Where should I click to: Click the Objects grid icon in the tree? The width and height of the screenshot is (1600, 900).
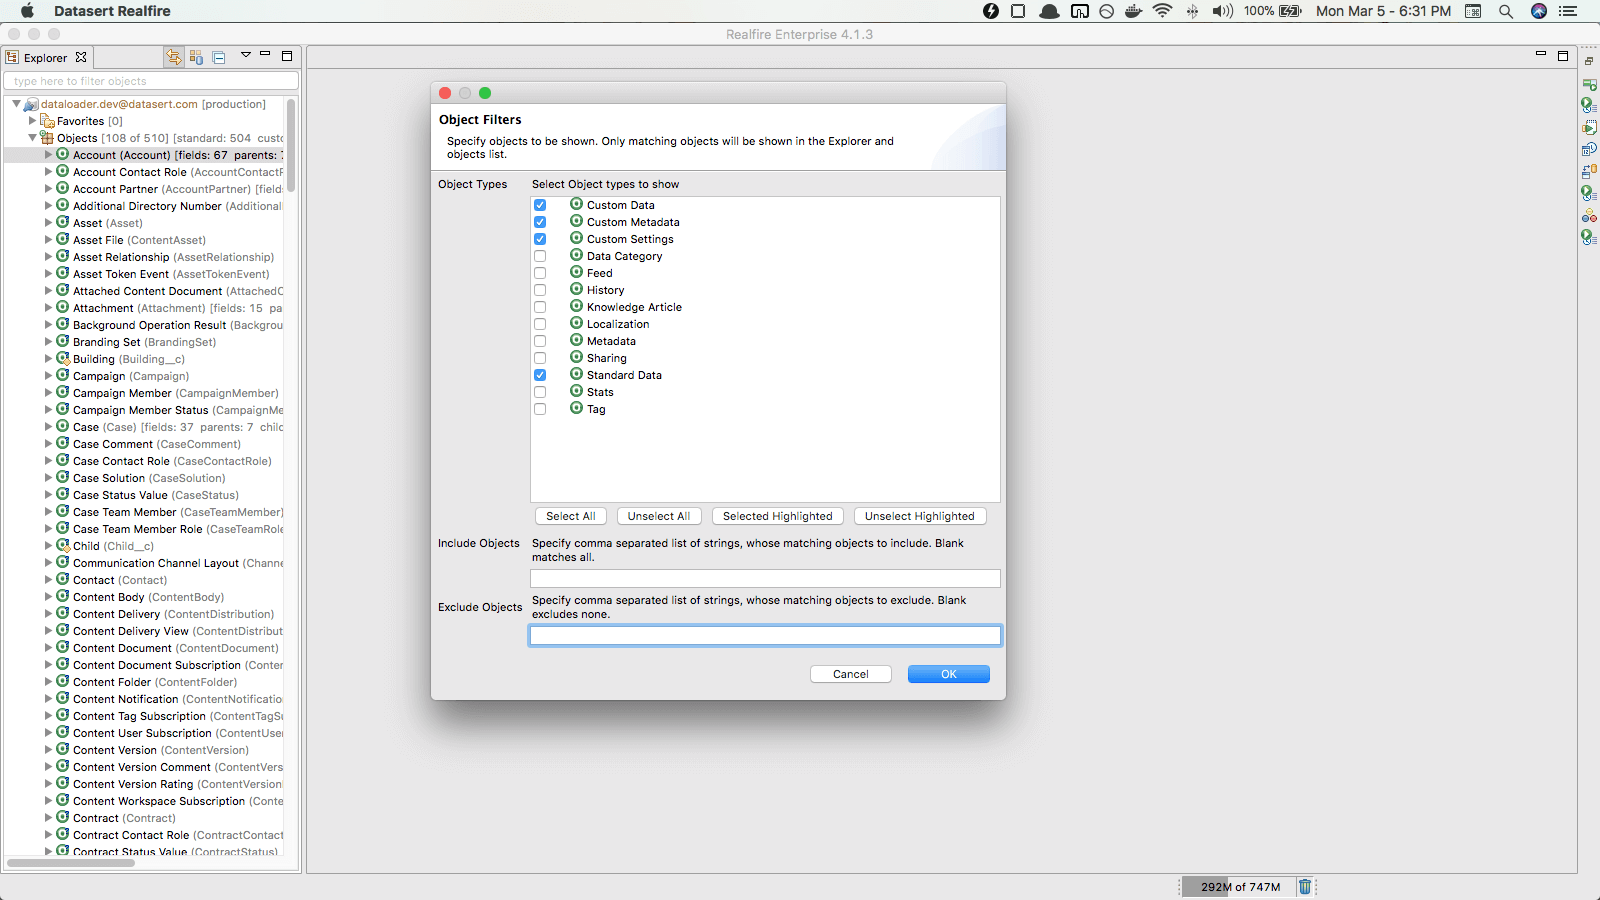(47, 138)
